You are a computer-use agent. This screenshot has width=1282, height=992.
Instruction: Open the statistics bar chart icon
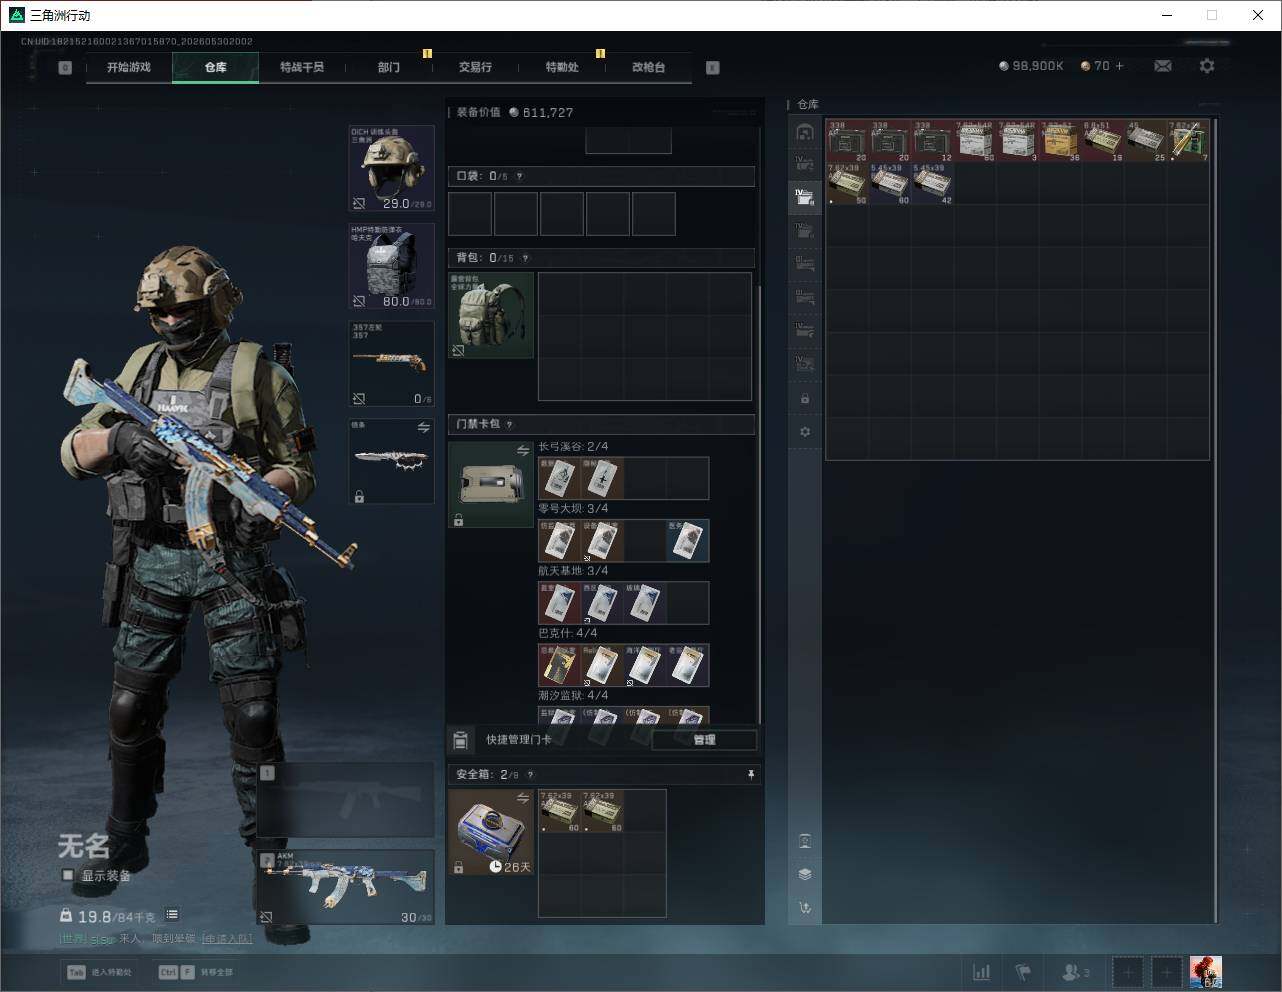pos(982,972)
